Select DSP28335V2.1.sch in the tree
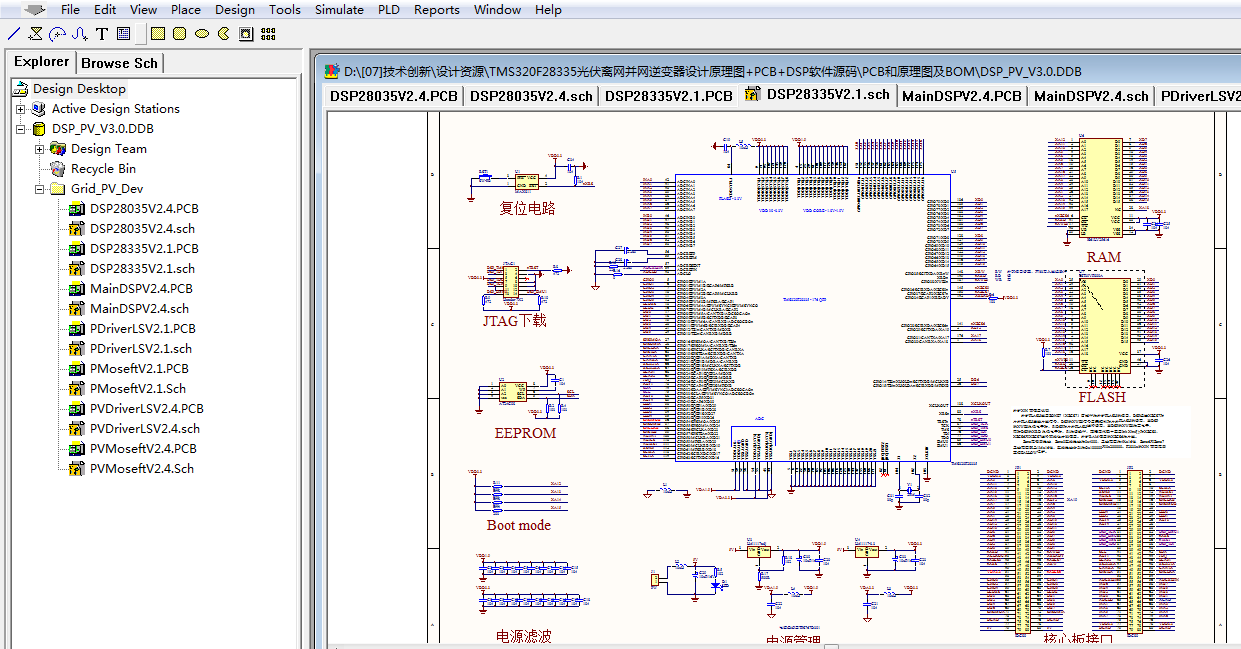This screenshot has width=1241, height=649. point(142,268)
